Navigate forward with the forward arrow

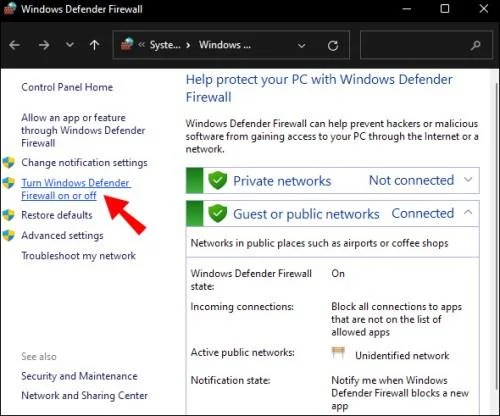coord(44,45)
